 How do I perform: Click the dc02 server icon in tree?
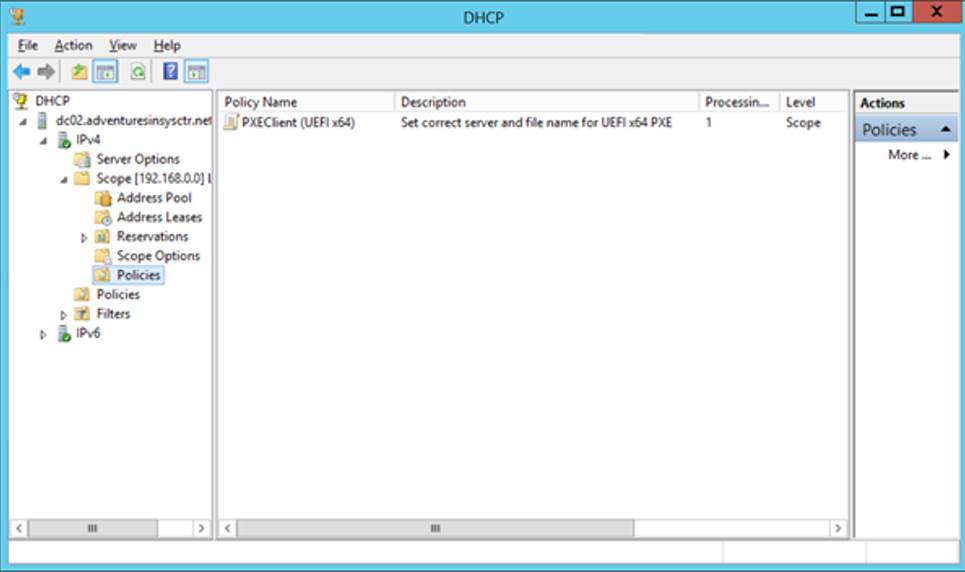point(42,121)
